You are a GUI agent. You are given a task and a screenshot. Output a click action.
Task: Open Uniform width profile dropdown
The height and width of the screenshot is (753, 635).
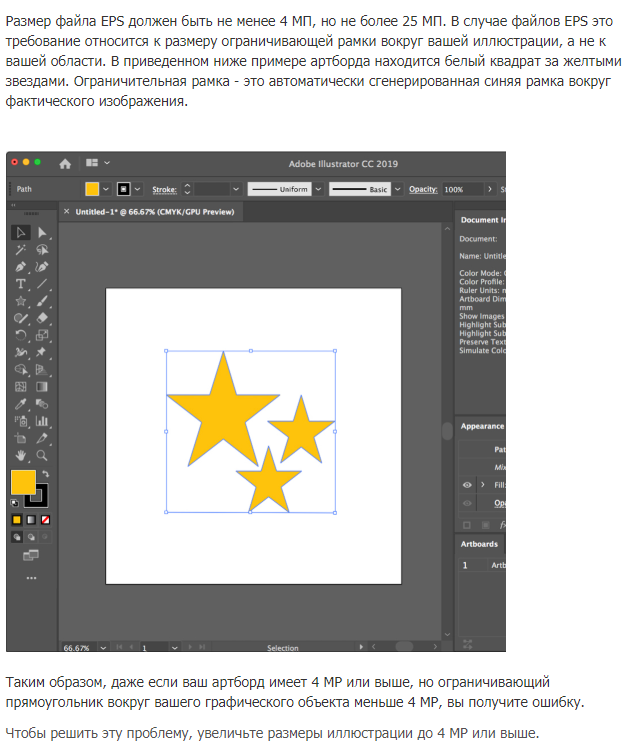click(318, 189)
